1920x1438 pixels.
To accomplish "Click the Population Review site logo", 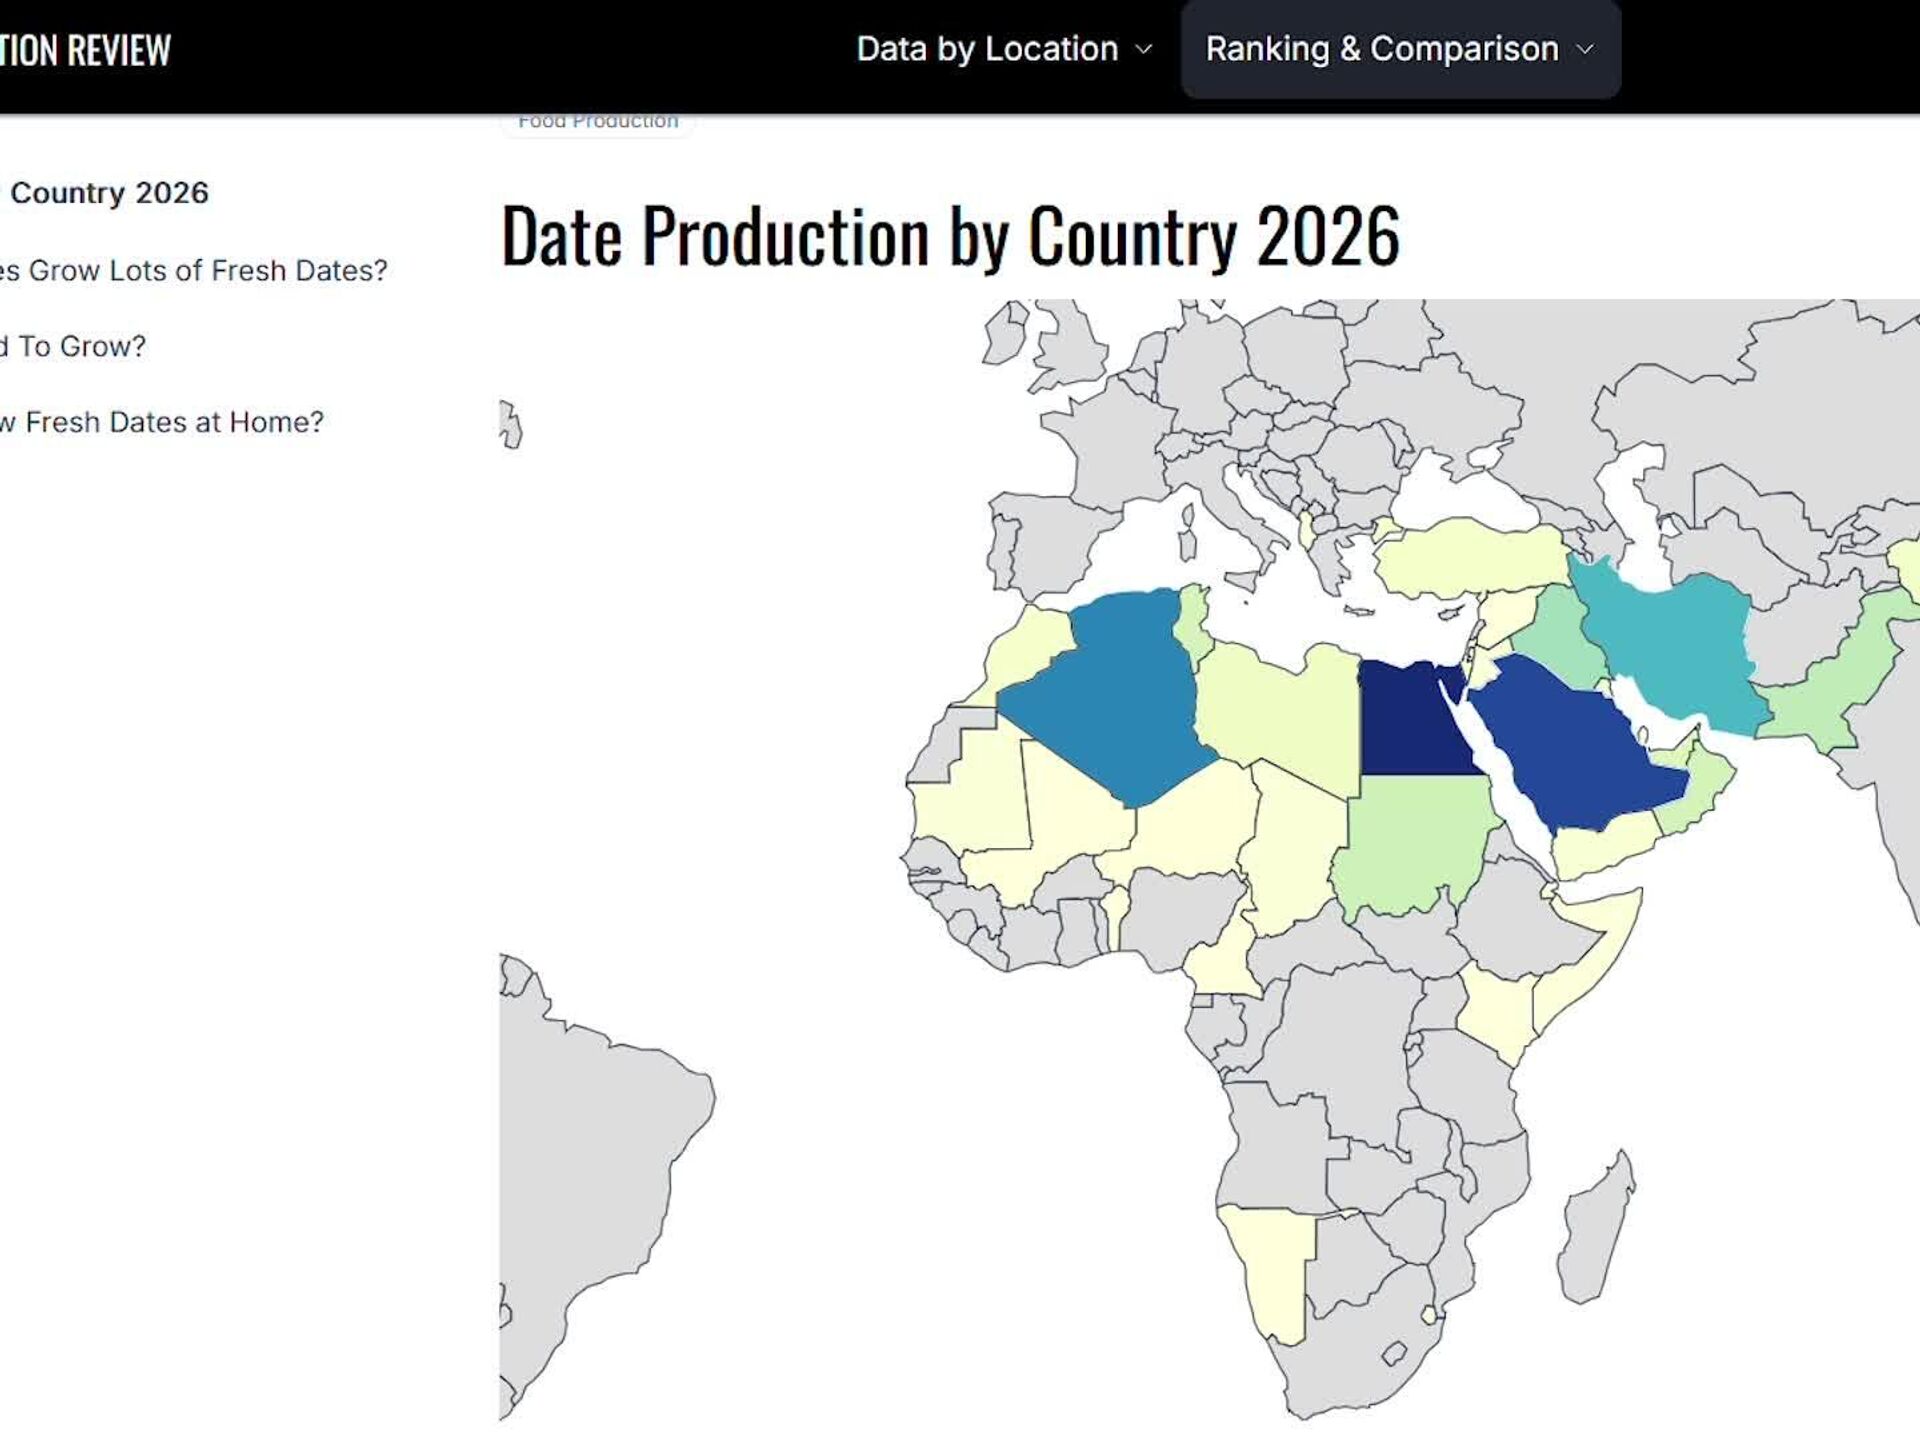I will coord(85,50).
